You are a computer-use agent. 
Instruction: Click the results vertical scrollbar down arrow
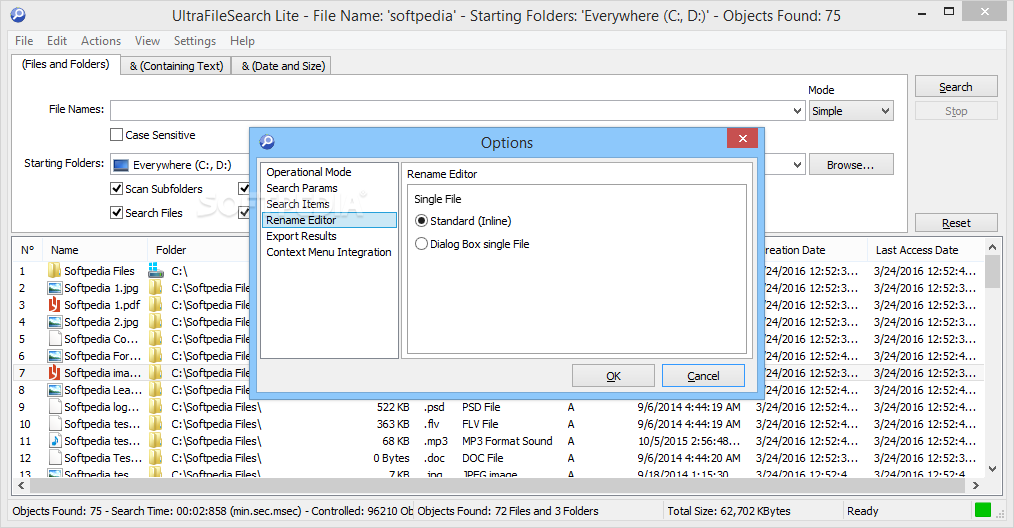[993, 469]
